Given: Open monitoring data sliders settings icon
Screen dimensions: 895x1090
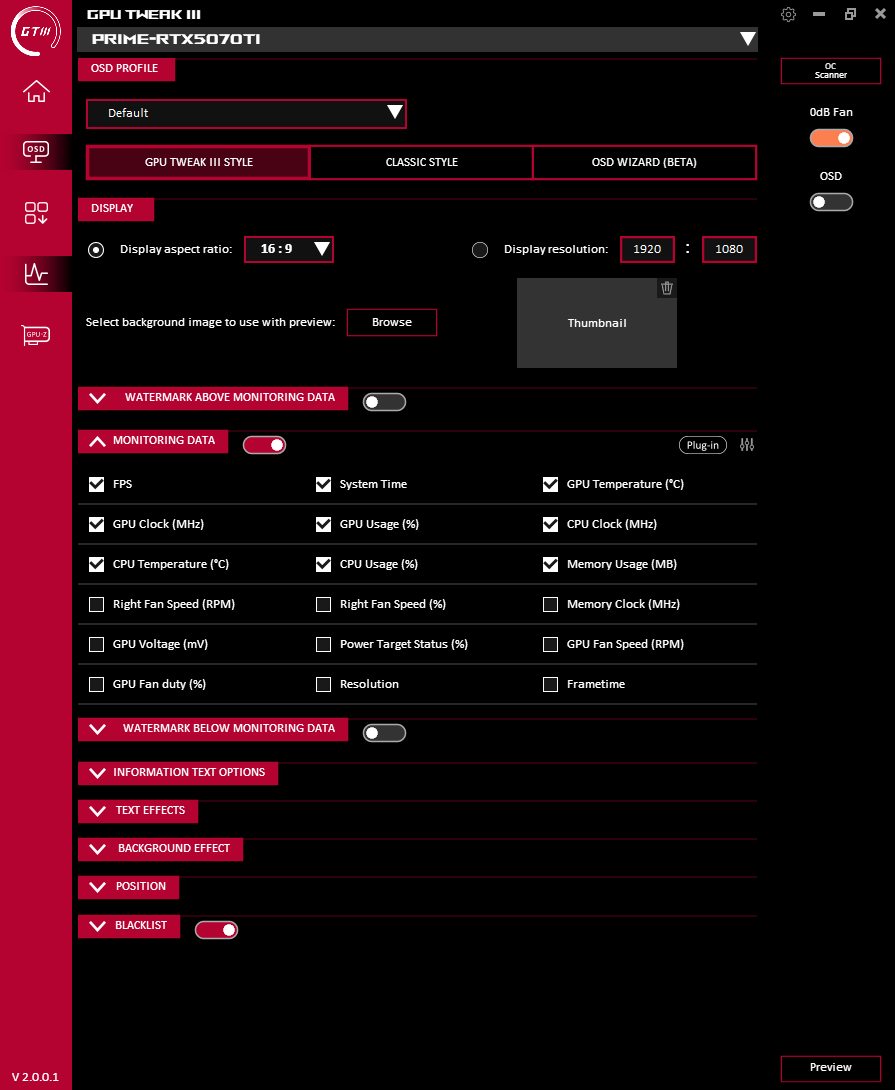Looking at the screenshot, I should tap(747, 445).
